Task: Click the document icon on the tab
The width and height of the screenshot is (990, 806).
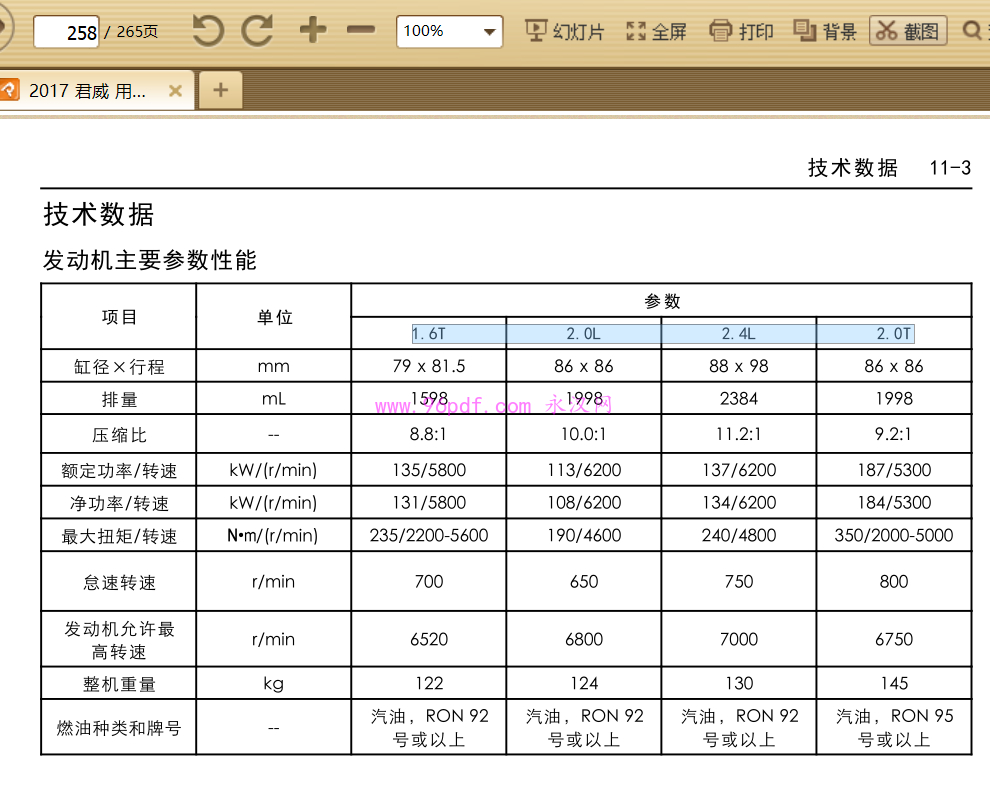Action: (9, 91)
